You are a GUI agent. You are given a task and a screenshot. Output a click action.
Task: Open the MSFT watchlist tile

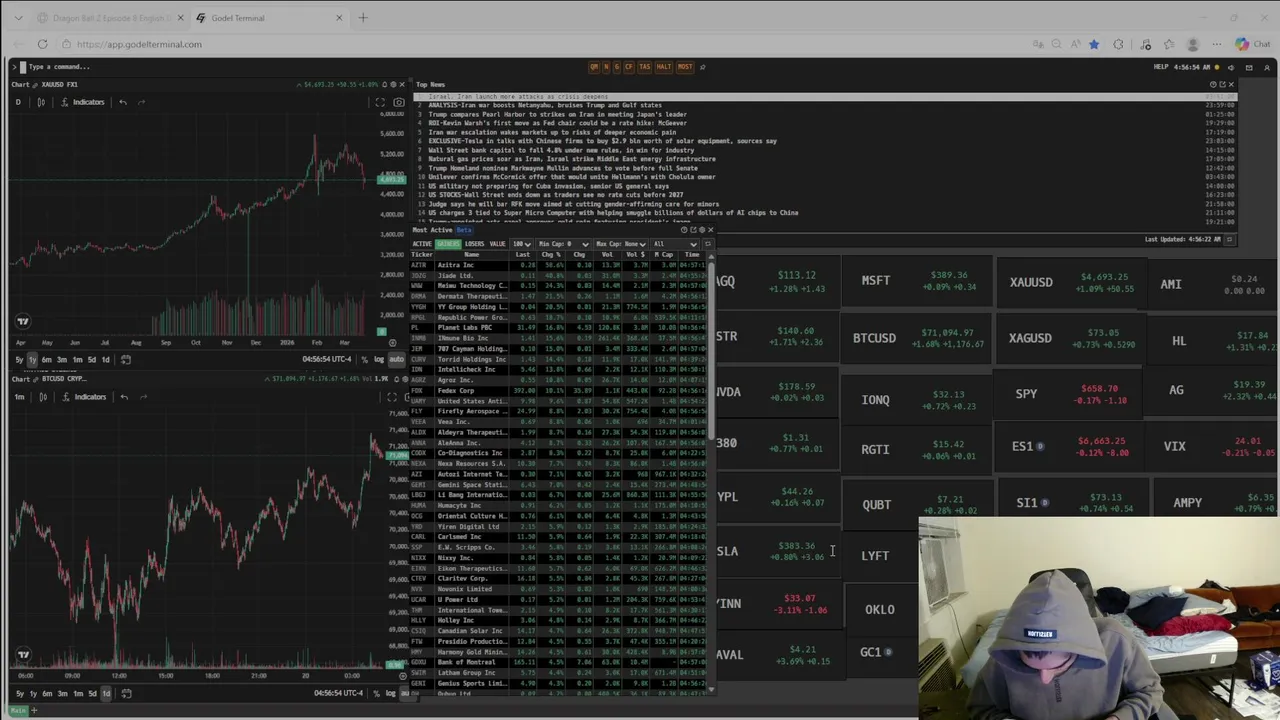(x=917, y=280)
